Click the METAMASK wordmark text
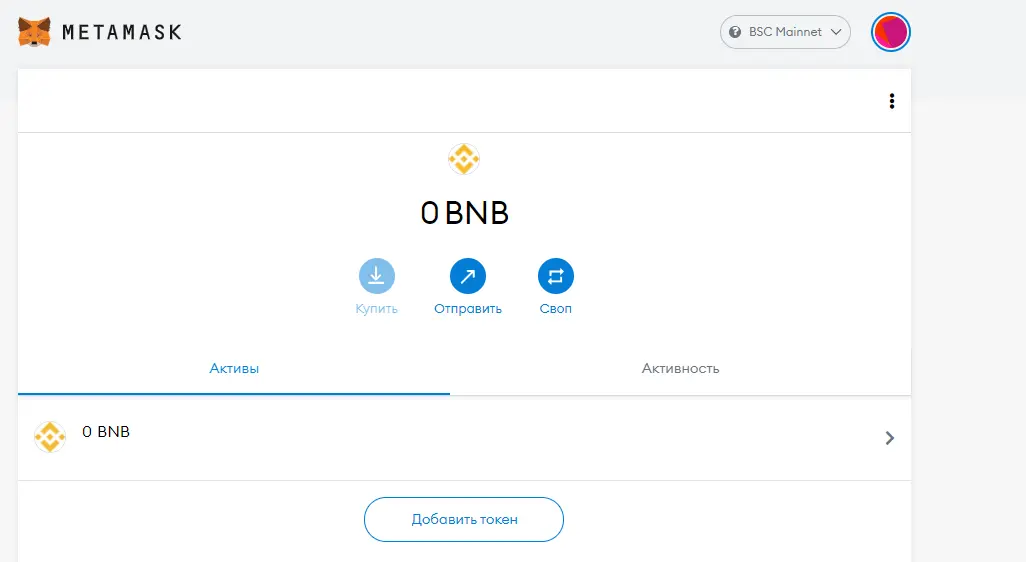1026x562 pixels. click(122, 32)
